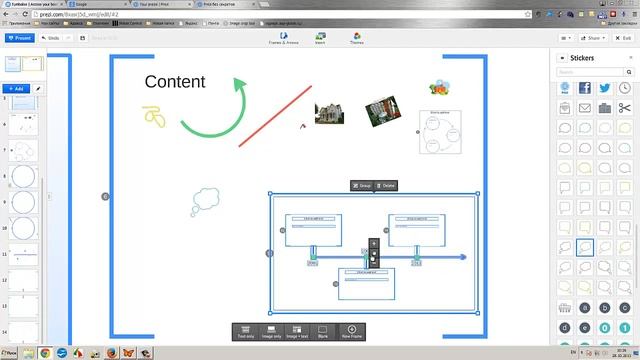Select the red line on canvas
Viewport: 640px width, 360px height.
[x=275, y=116]
